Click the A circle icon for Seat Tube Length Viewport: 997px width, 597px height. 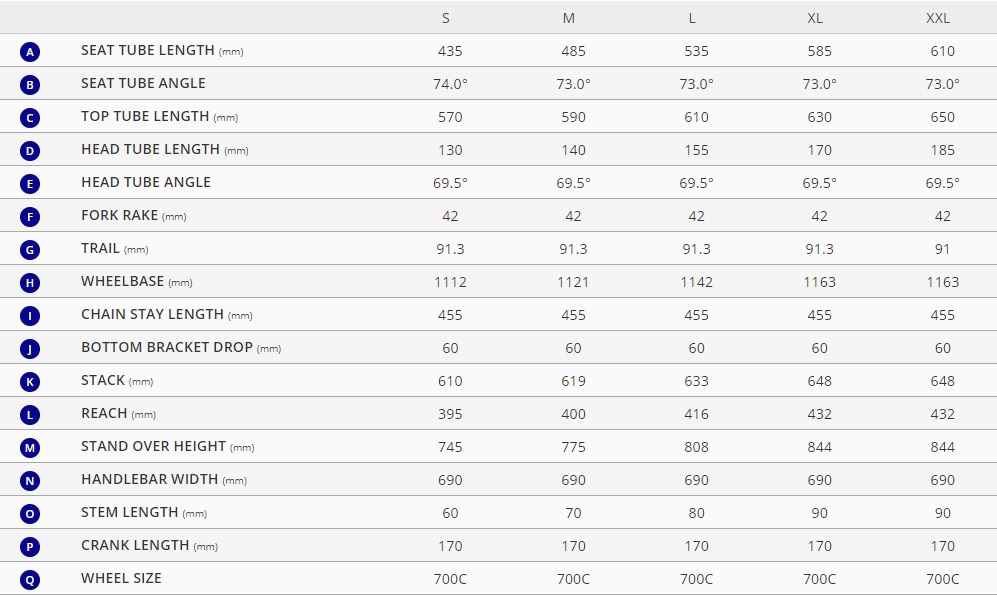pyautogui.click(x=30, y=51)
